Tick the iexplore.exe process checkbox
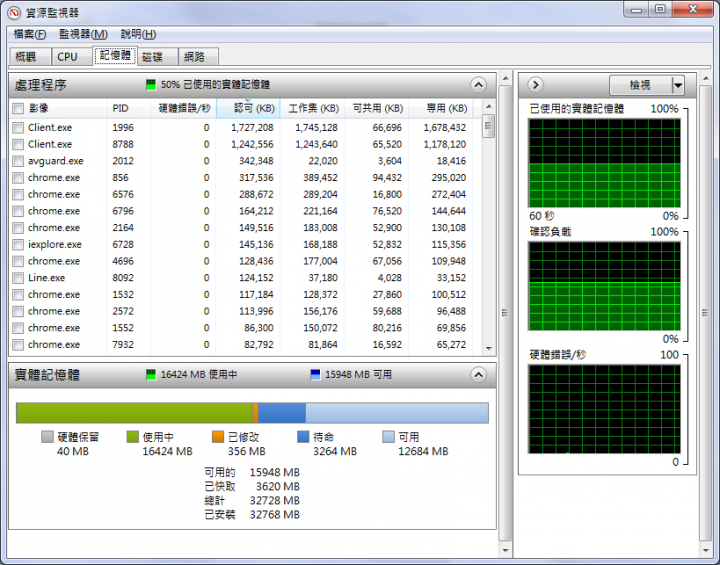The image size is (720, 565). click(x=18, y=245)
